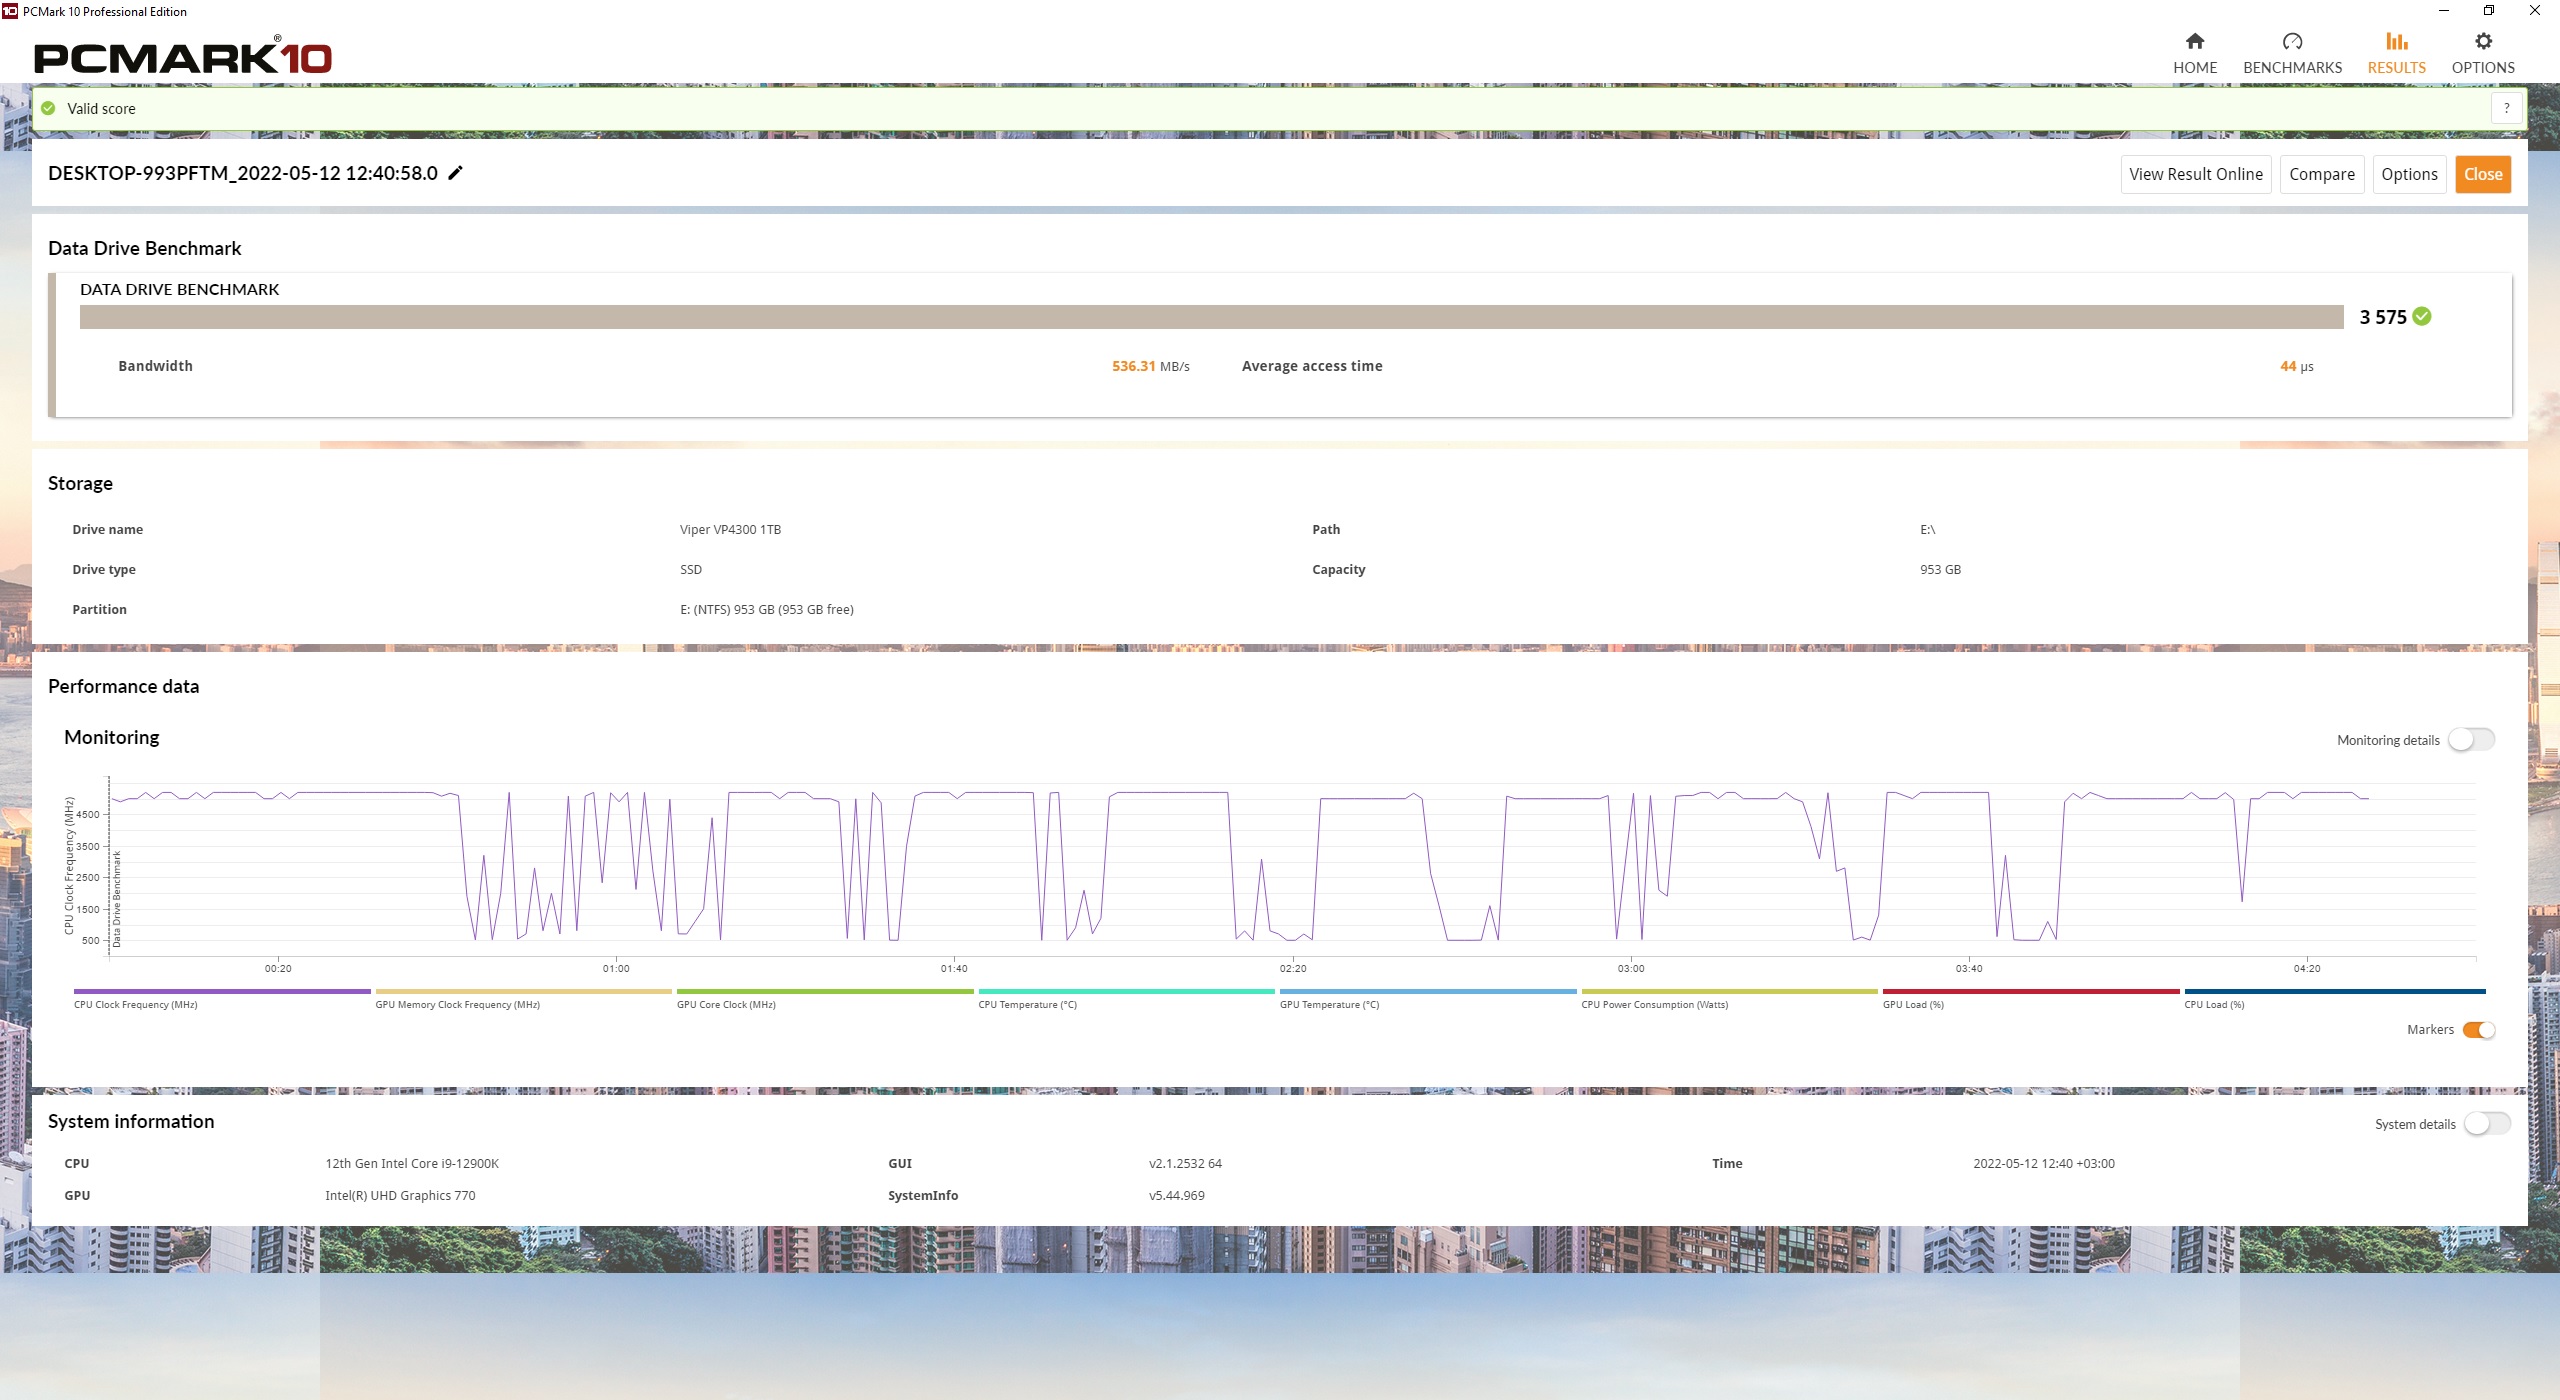Click pencil icon to rename result
The image size is (2560, 1400).
tap(455, 173)
